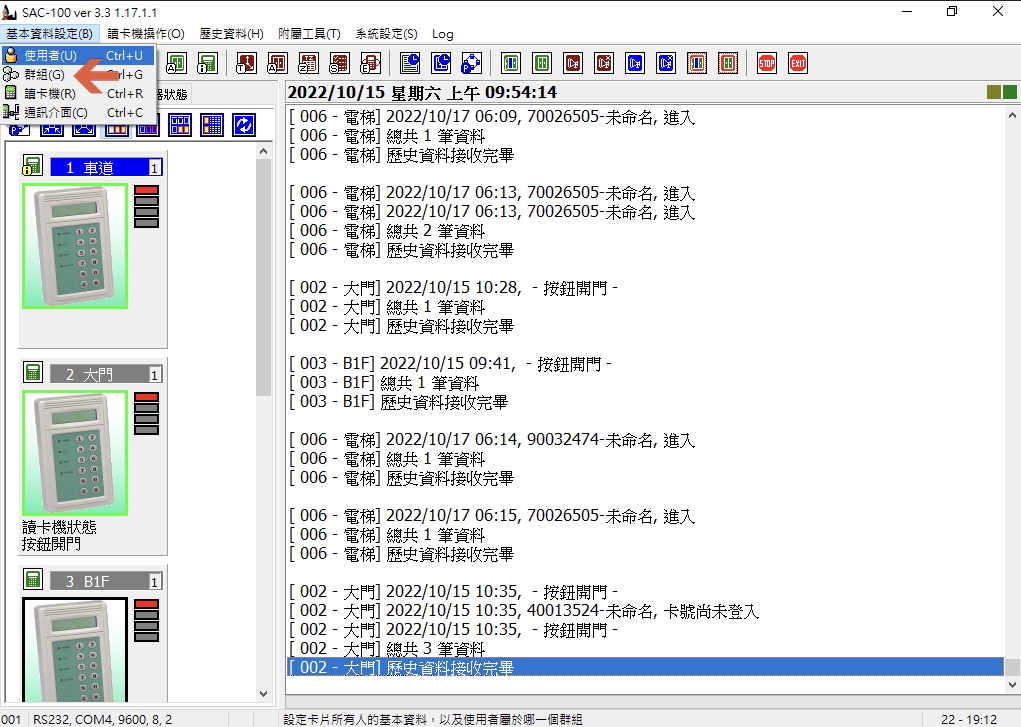Open reader 1 車道 status icon
This screenshot has width=1021, height=727.
32,165
